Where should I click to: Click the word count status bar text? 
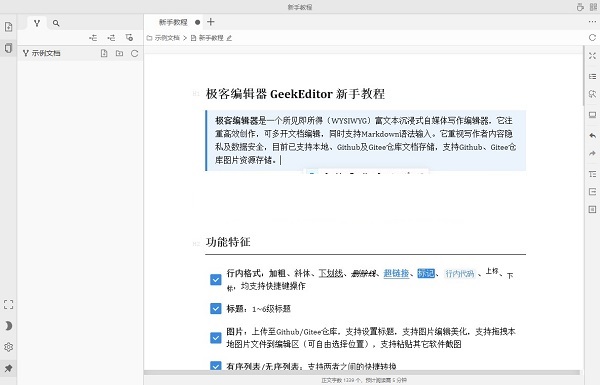point(364,380)
